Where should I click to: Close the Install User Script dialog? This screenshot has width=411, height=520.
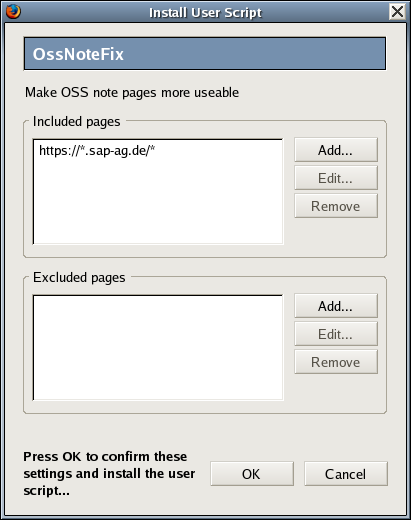[x=397, y=12]
